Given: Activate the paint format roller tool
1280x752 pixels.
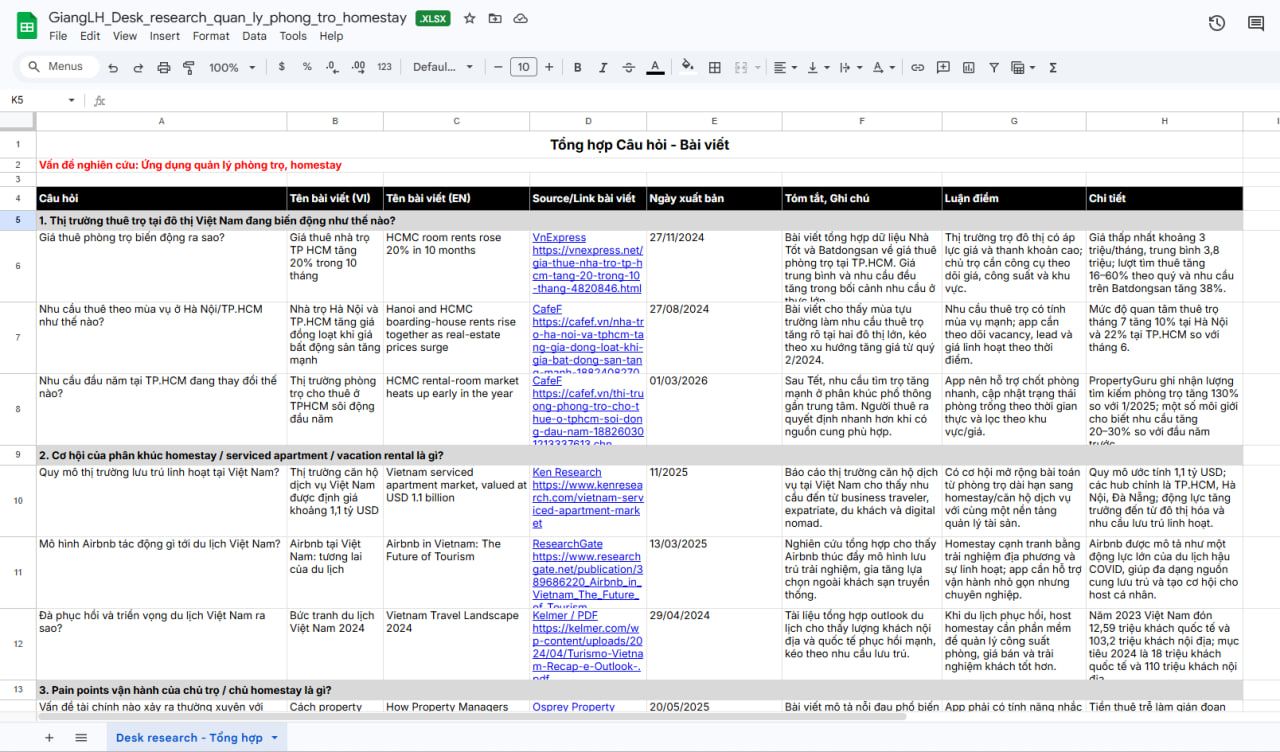Looking at the screenshot, I should pyautogui.click(x=189, y=67).
